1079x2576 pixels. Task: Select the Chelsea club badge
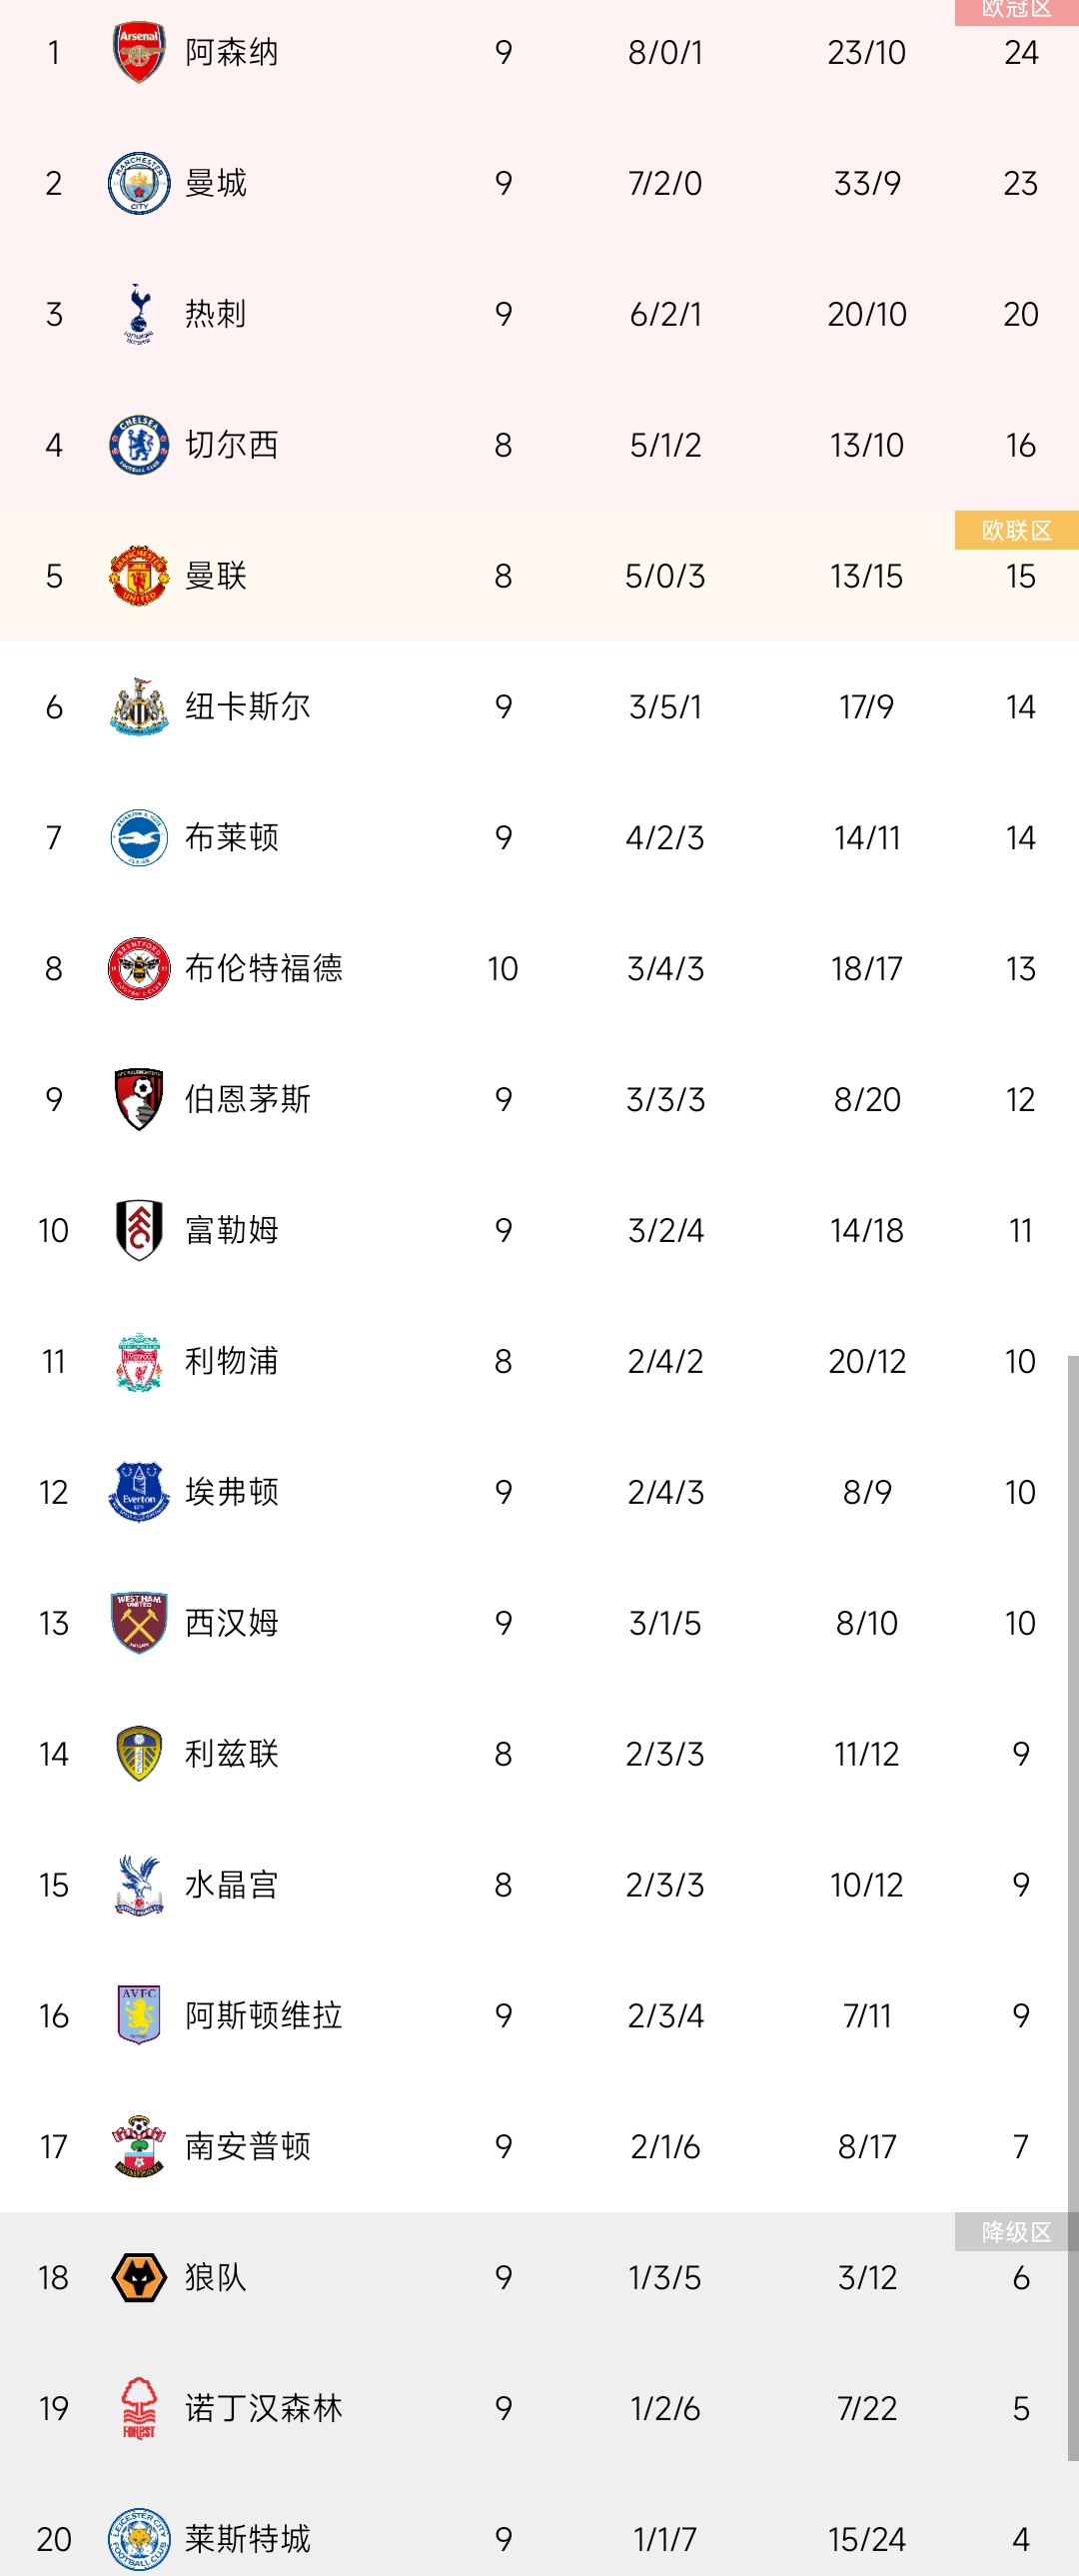[x=138, y=445]
